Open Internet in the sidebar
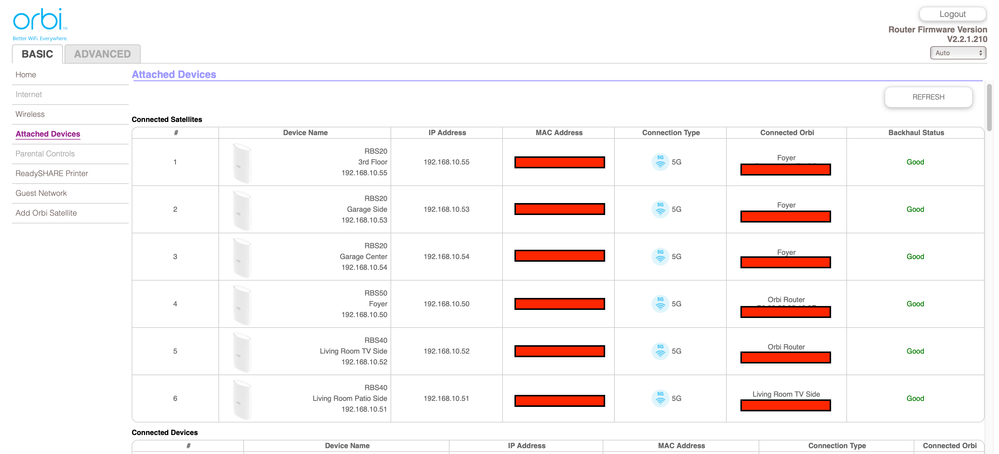The height and width of the screenshot is (454, 999). (x=29, y=94)
